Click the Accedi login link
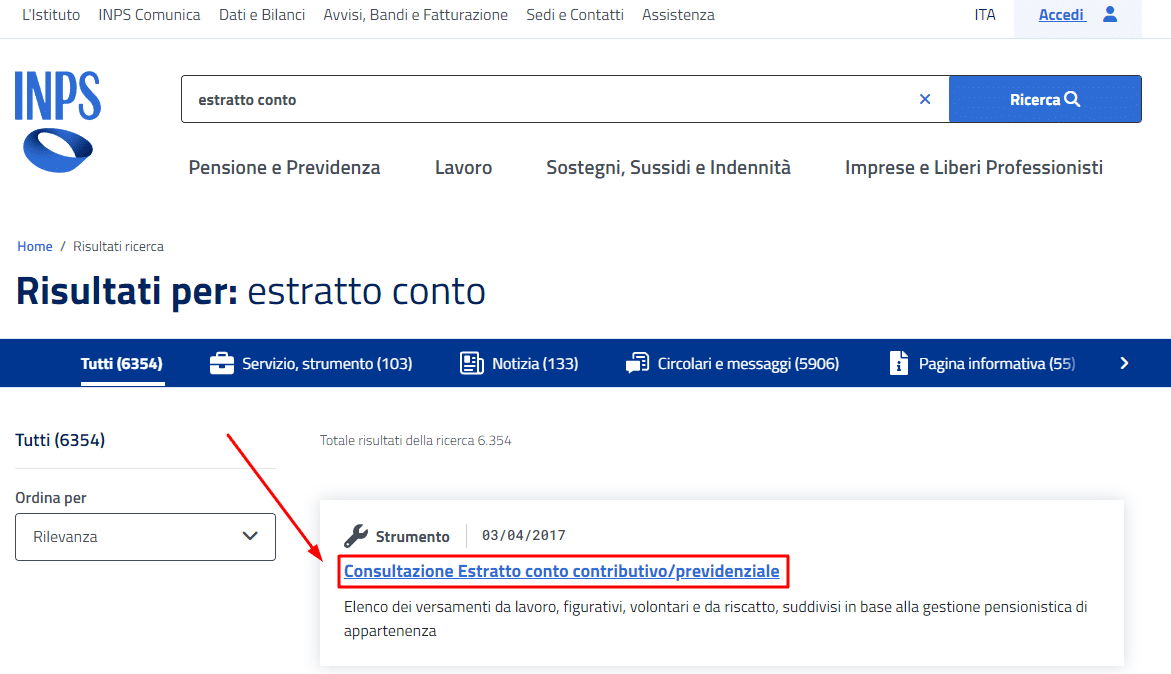The height and width of the screenshot is (674, 1171). point(1061,14)
